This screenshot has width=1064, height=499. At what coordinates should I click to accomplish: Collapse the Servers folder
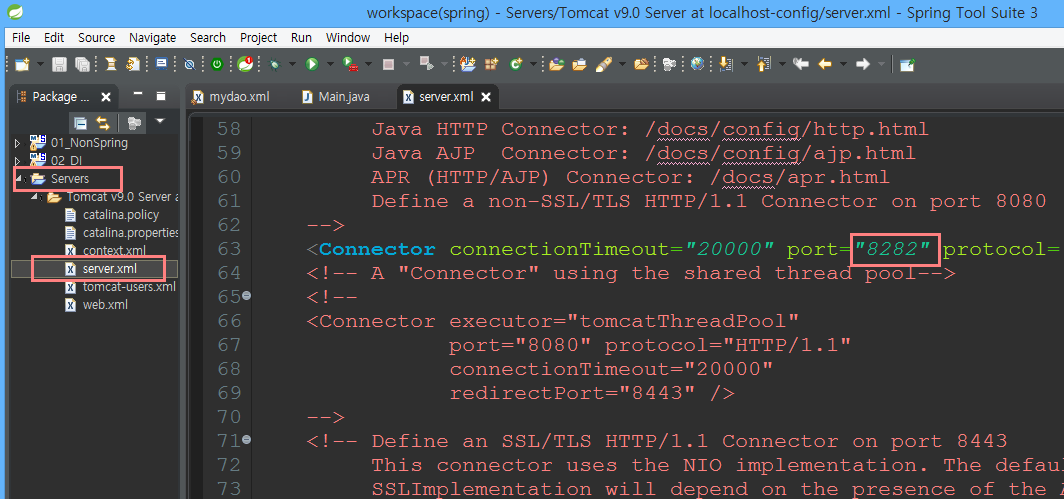(x=18, y=179)
